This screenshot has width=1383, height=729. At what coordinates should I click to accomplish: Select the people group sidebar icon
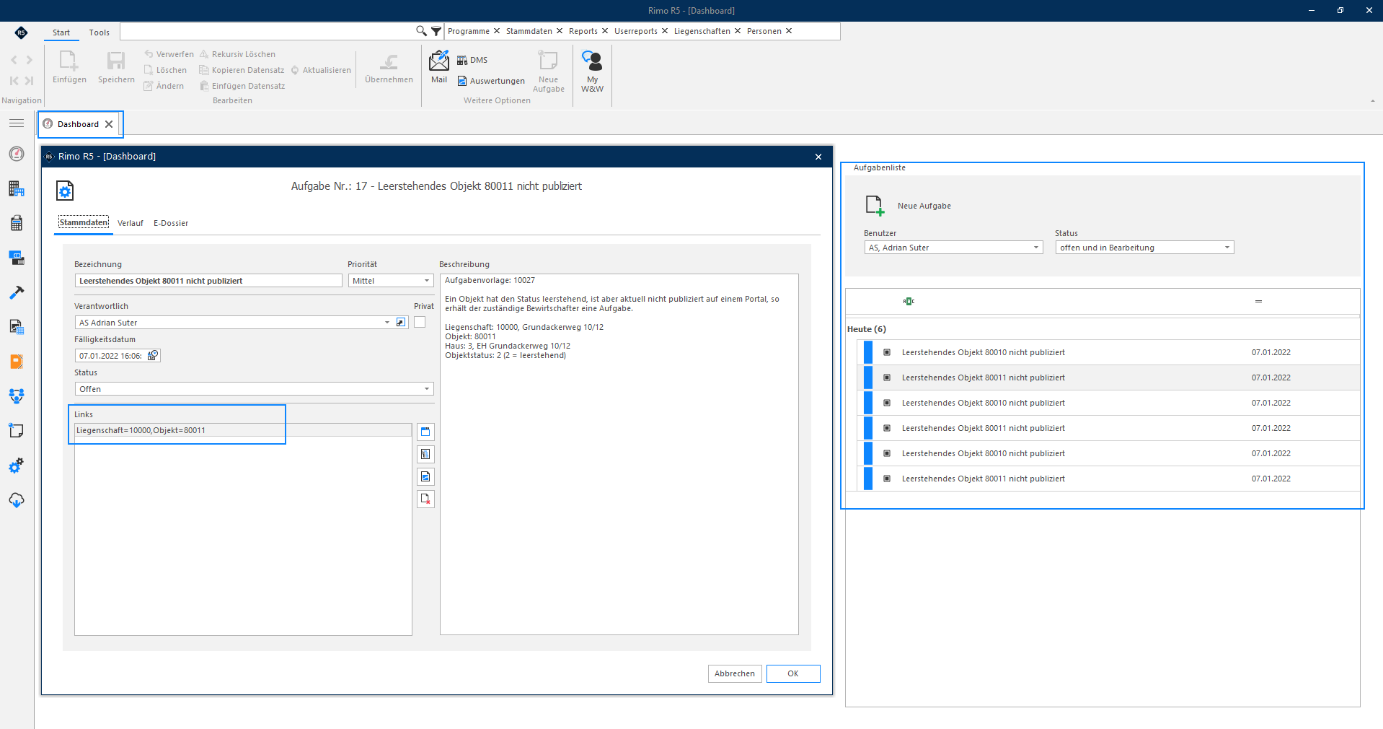[16, 395]
